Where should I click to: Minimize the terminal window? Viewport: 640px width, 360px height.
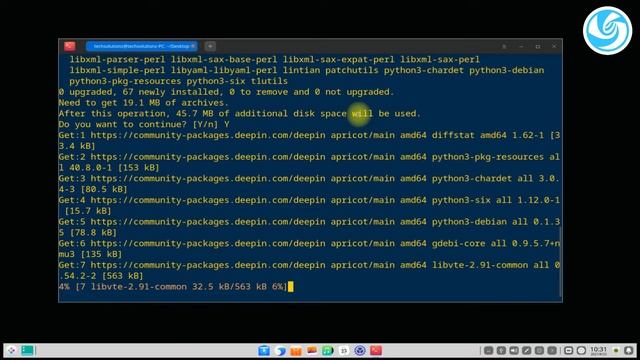(x=521, y=47)
